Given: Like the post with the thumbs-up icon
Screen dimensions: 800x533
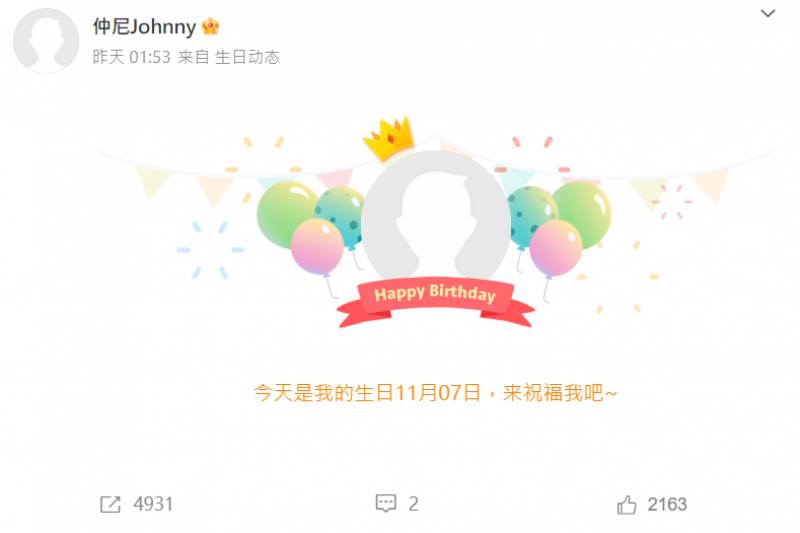Looking at the screenshot, I should coord(627,504).
